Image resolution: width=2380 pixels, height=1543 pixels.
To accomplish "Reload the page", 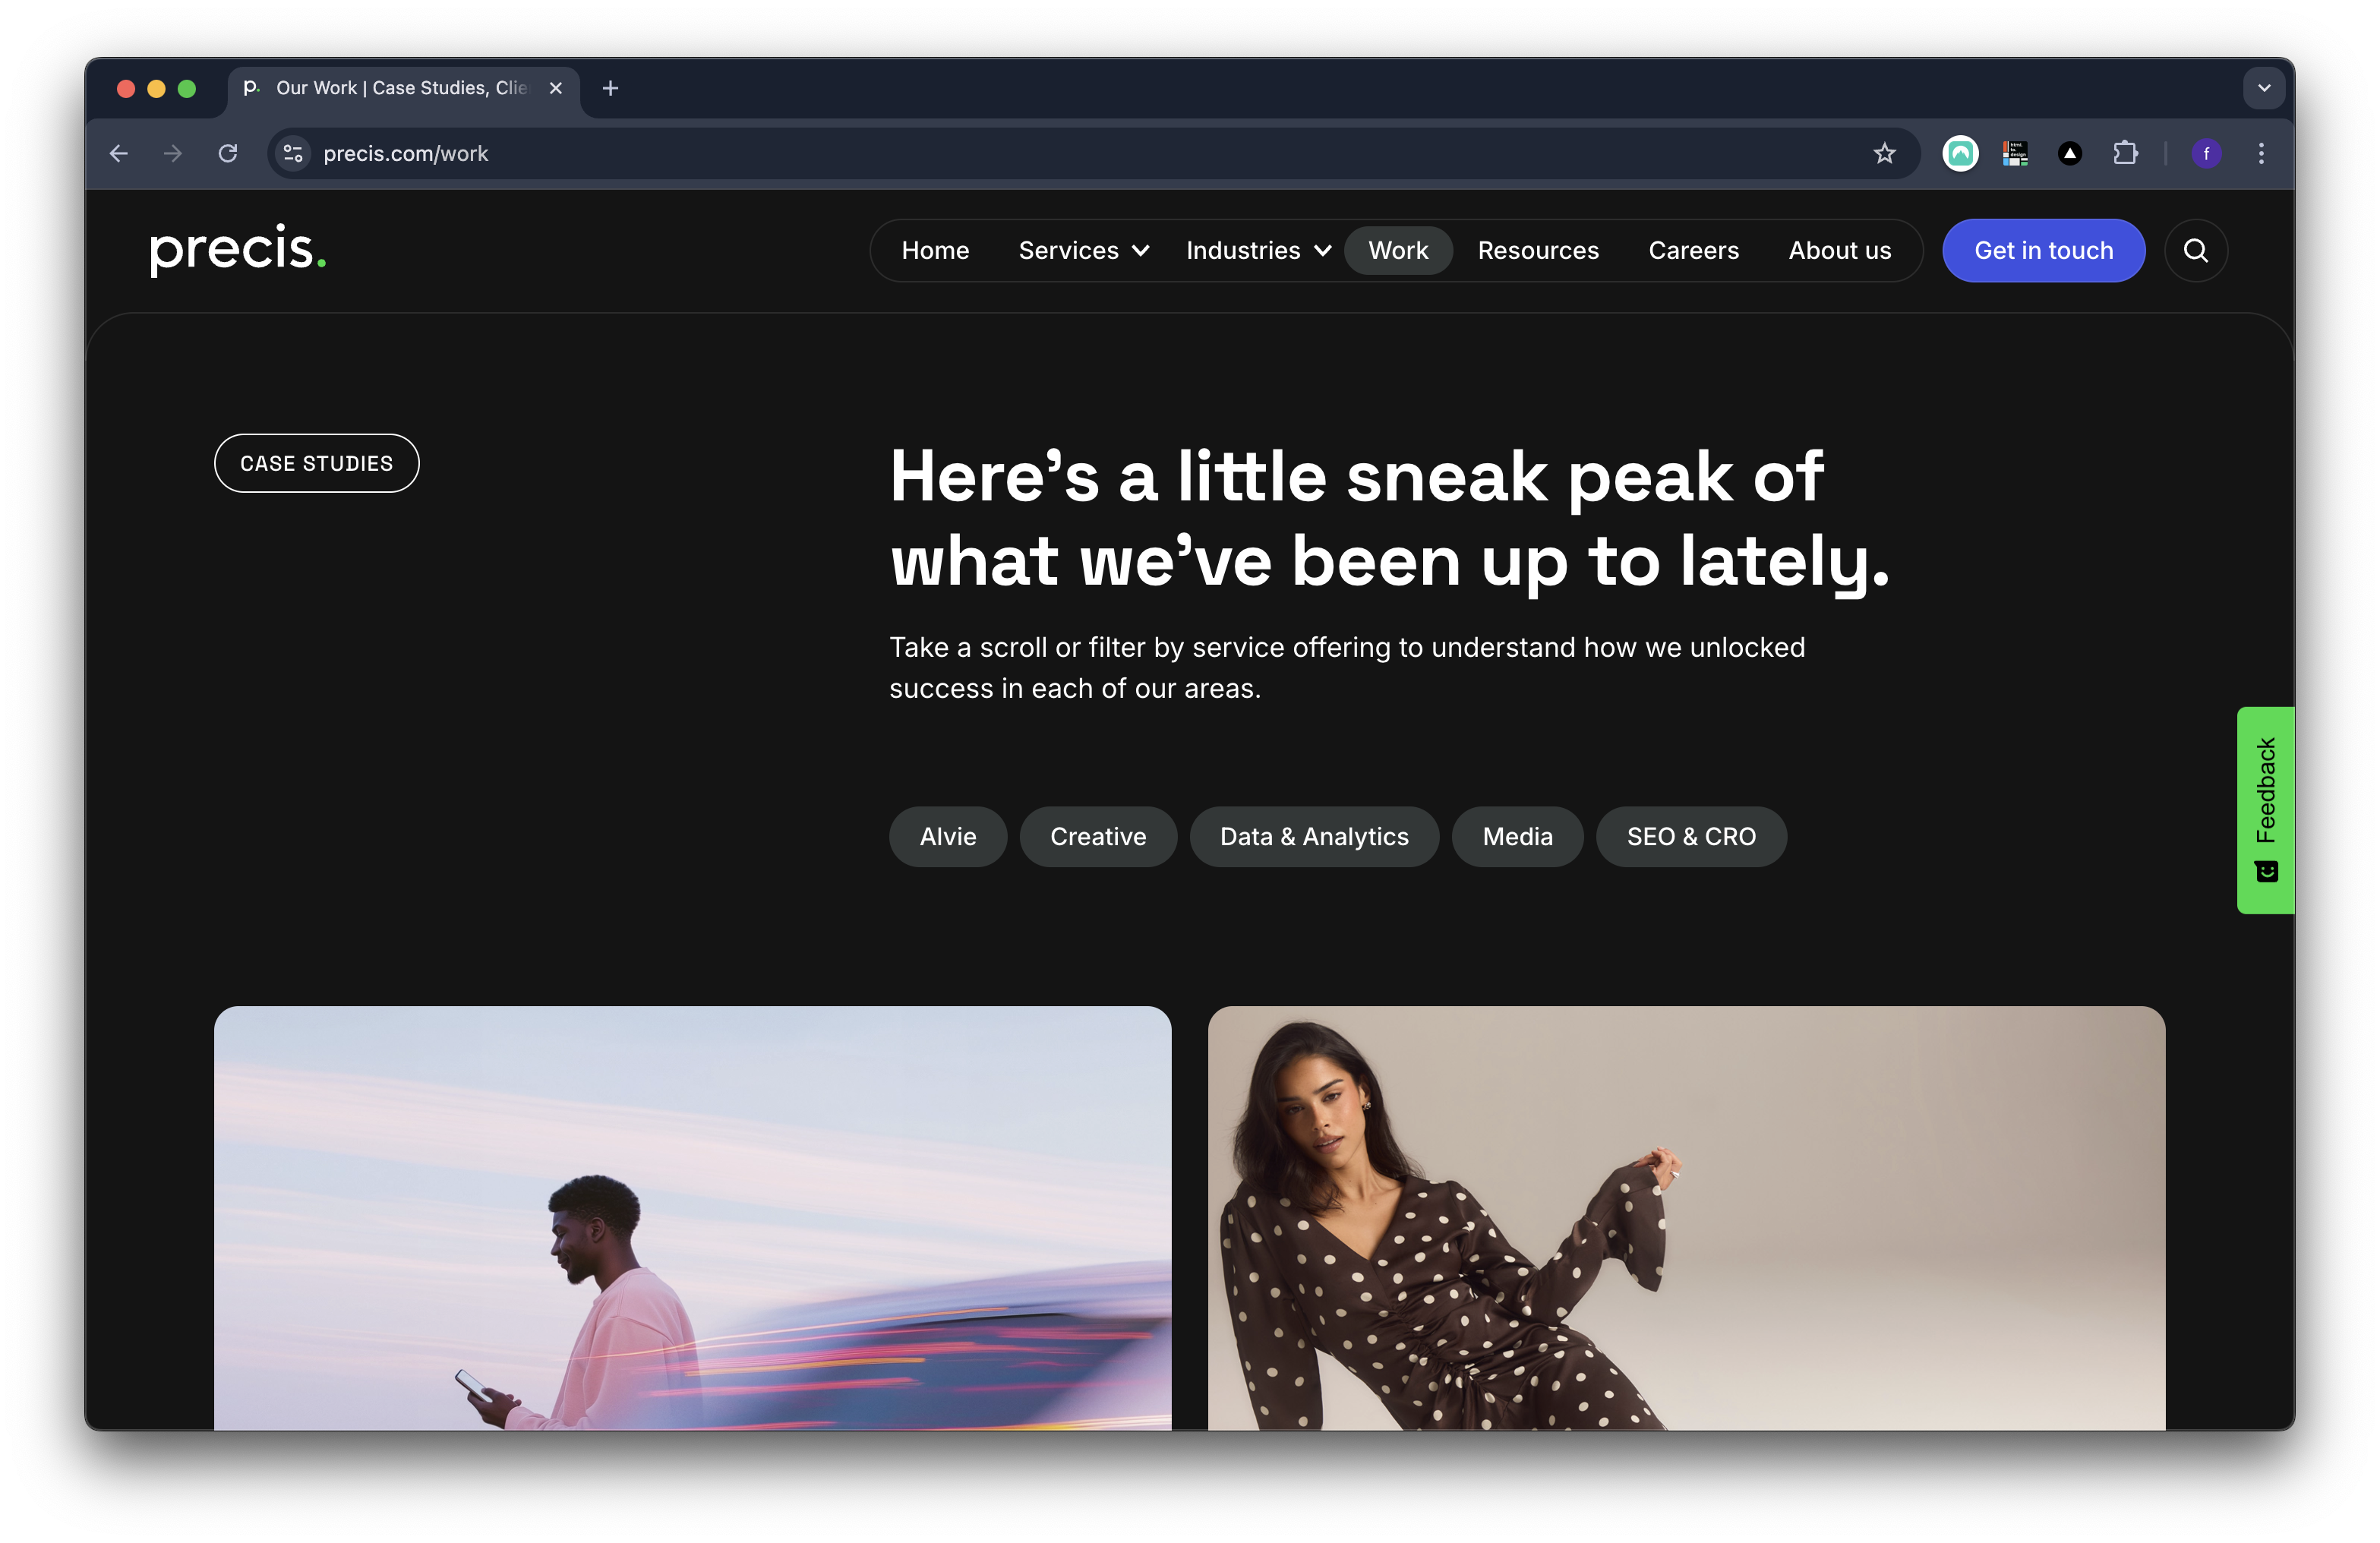I will point(228,153).
